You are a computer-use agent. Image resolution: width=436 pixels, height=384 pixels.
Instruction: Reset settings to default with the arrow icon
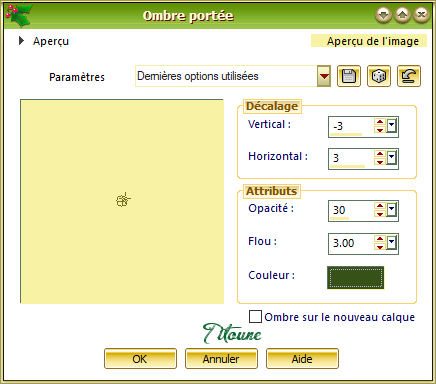click(409, 76)
